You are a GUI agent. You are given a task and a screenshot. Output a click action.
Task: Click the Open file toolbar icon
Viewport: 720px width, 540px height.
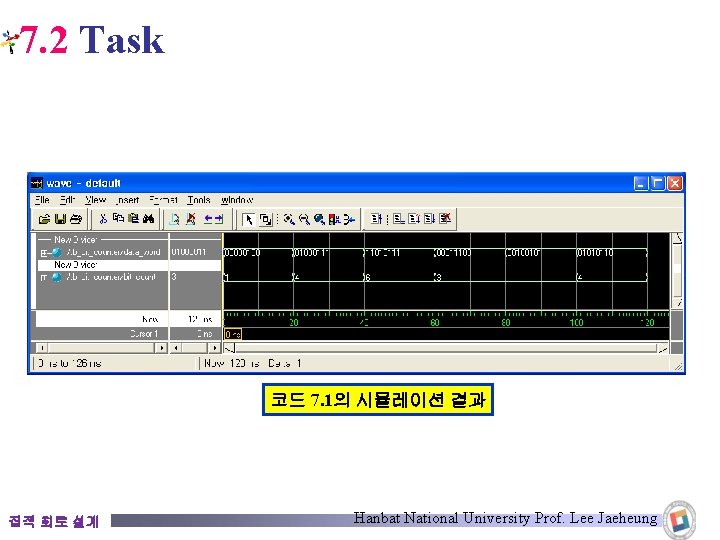[44, 219]
